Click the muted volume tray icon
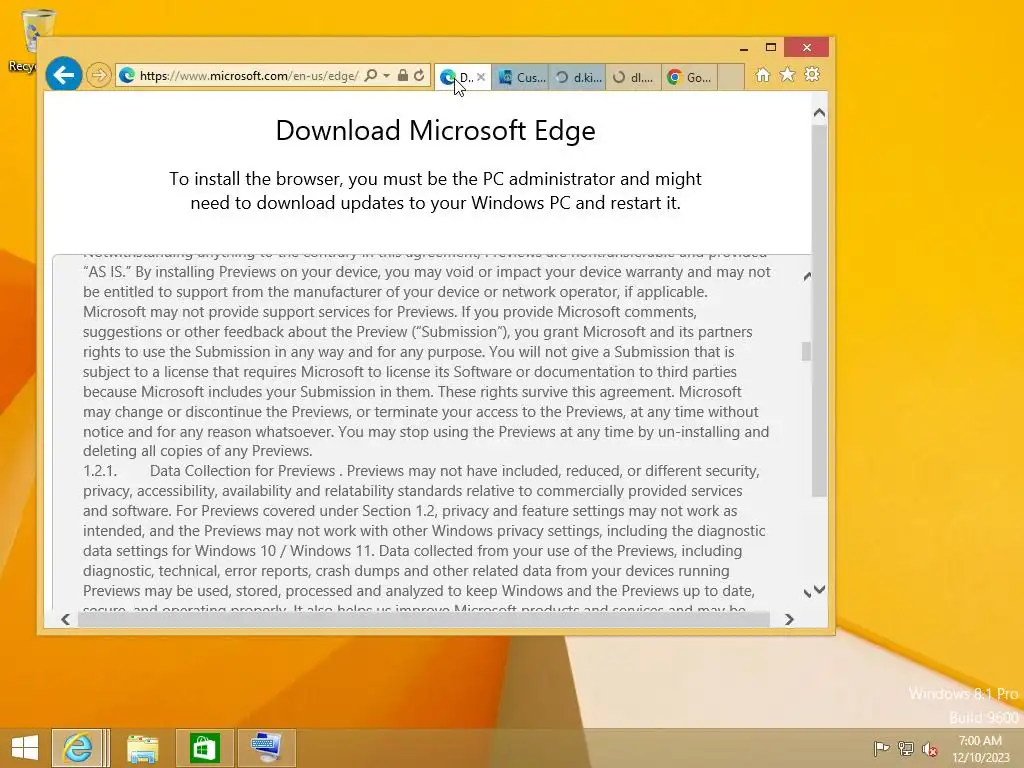 click(x=930, y=749)
